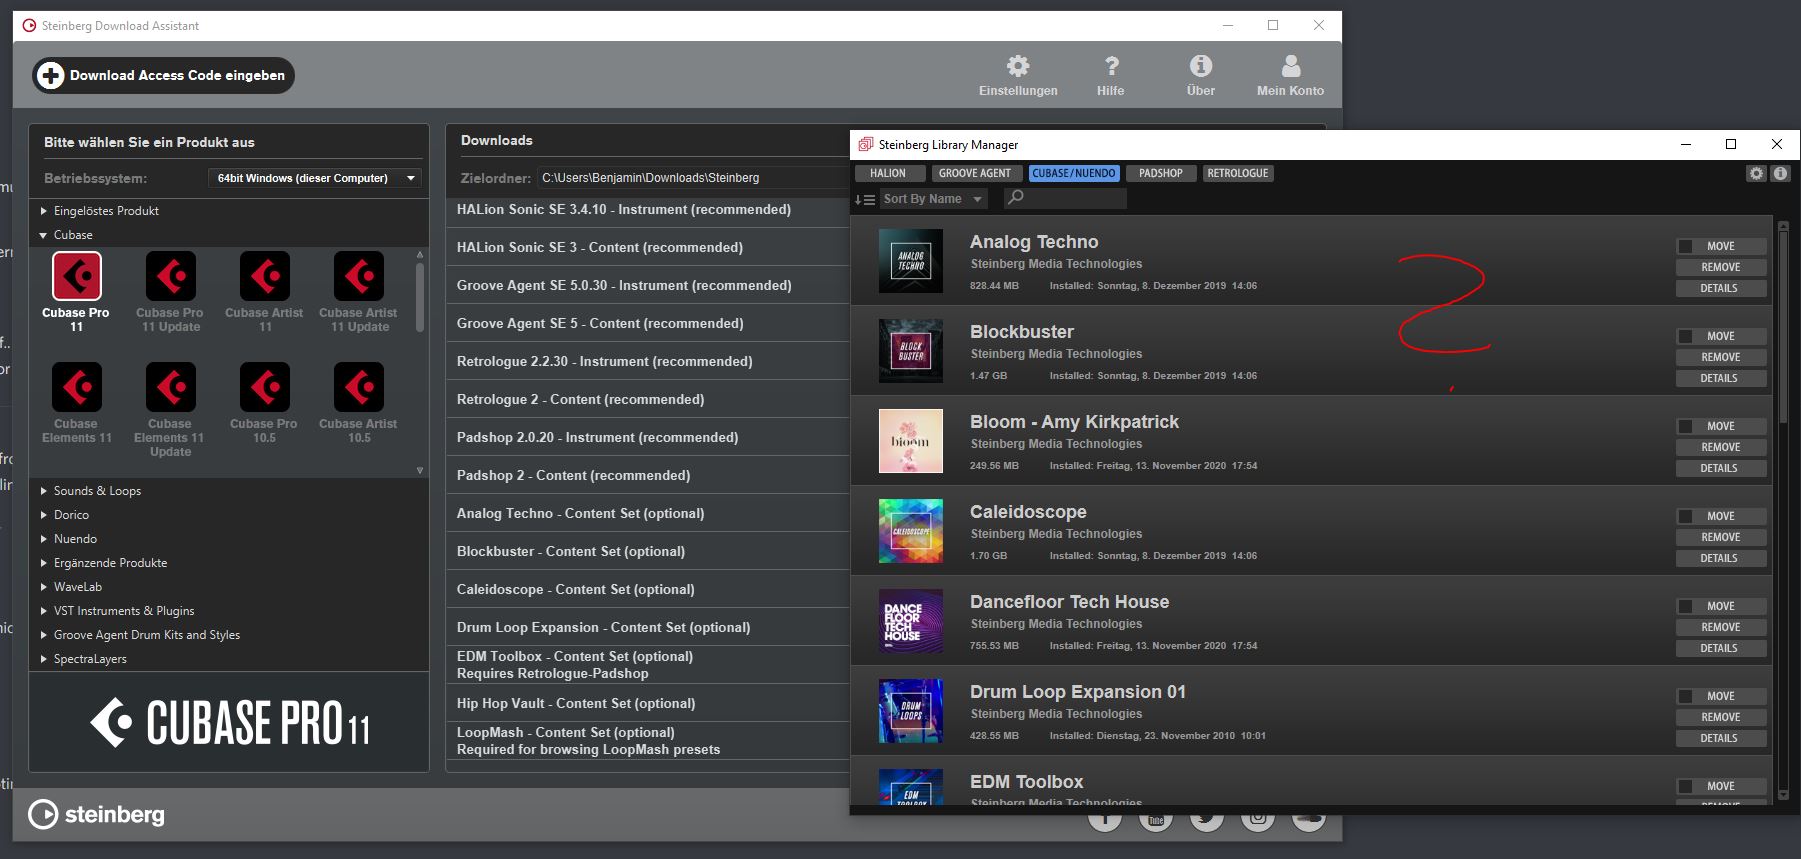Click Download Access Code eingeben button
Viewport: 1801px width, 859px height.
tap(164, 75)
